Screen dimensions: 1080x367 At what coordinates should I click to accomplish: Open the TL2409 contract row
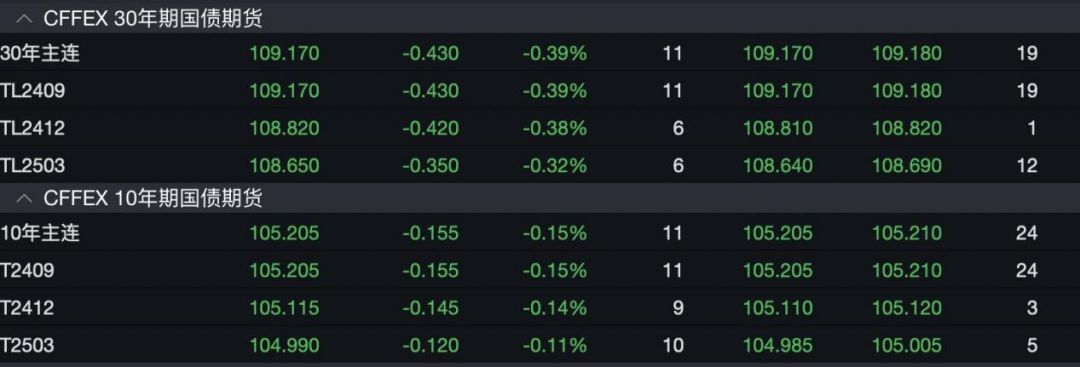coord(540,90)
